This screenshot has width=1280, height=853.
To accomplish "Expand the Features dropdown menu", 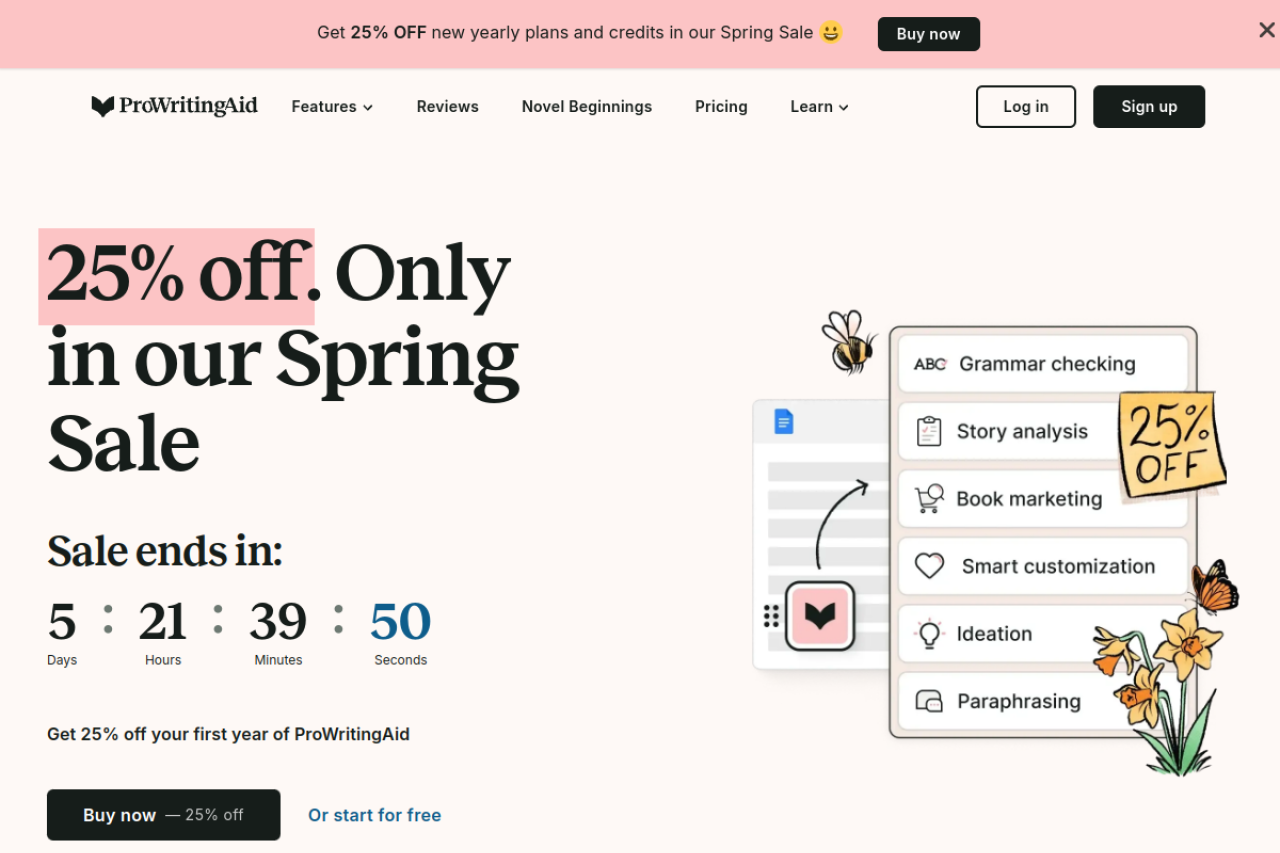I will coord(332,106).
